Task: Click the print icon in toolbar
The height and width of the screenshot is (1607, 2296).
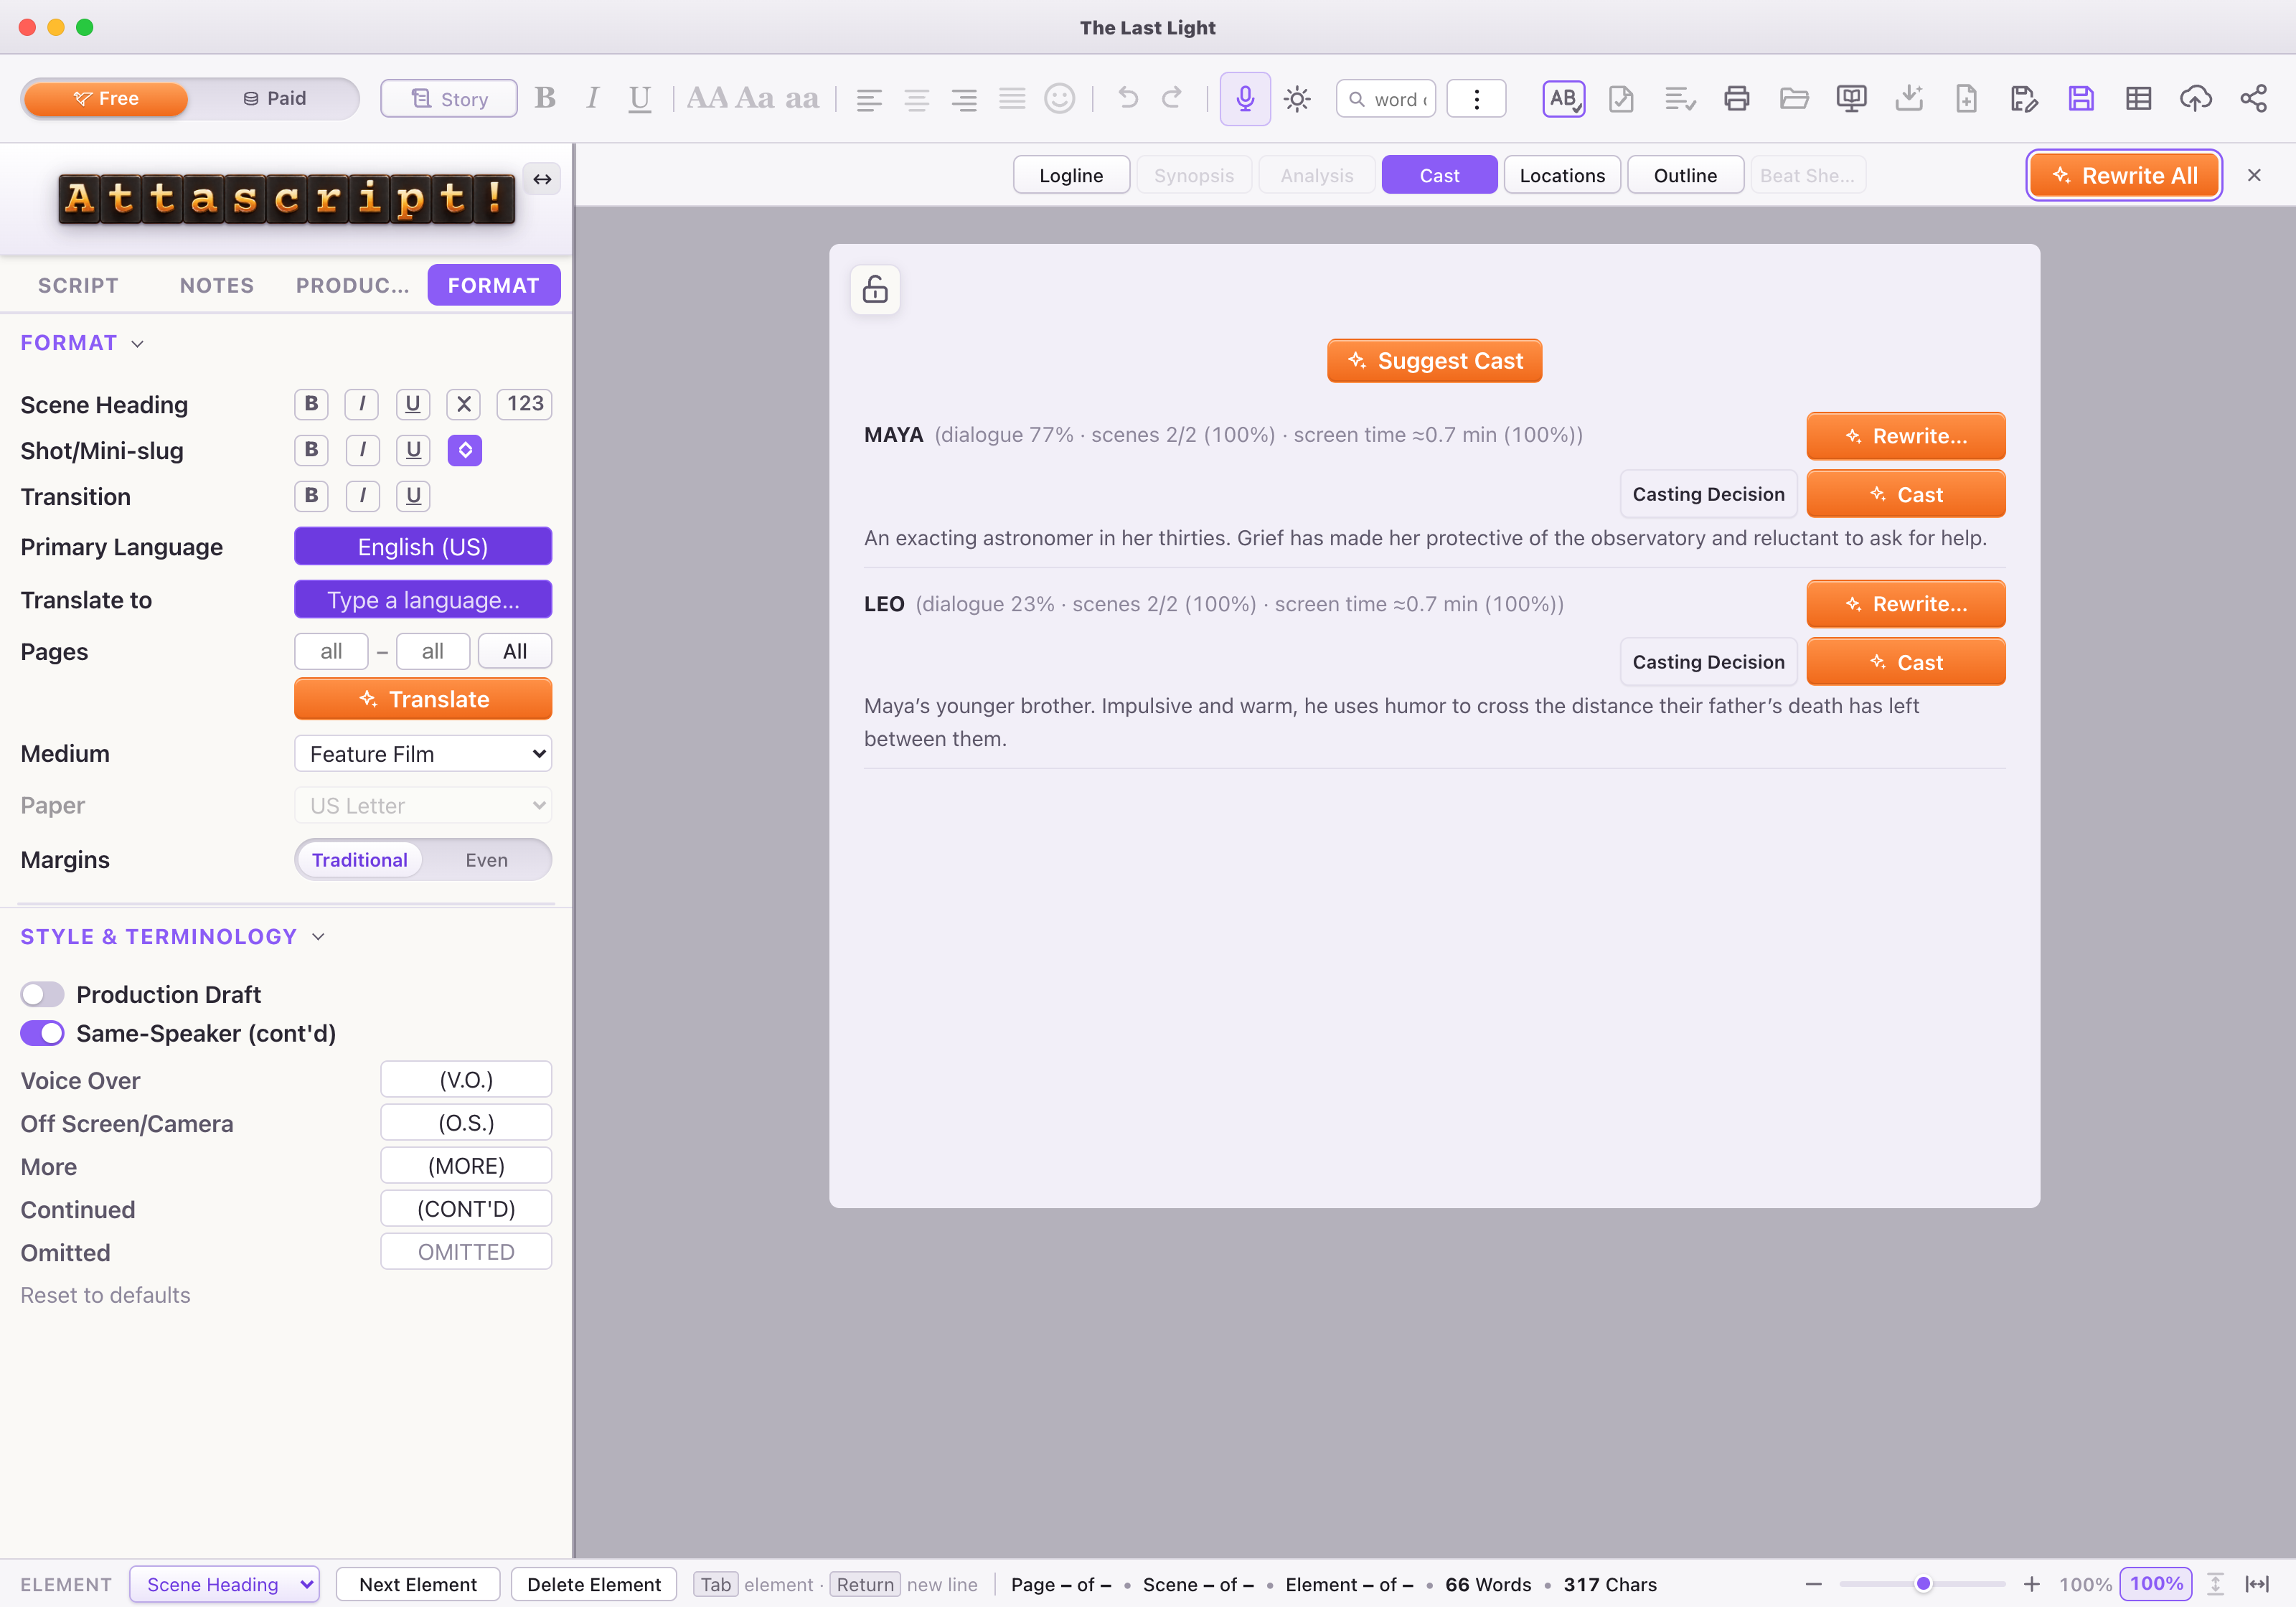Action: (1737, 98)
